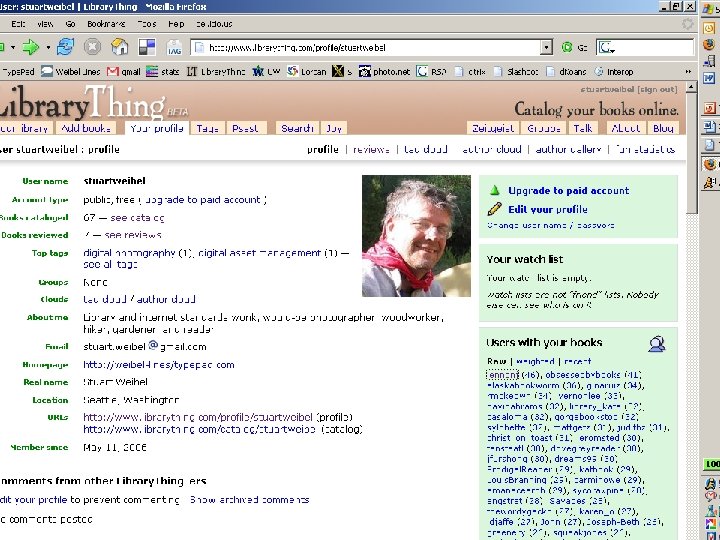Open the author gallery link

(568, 149)
